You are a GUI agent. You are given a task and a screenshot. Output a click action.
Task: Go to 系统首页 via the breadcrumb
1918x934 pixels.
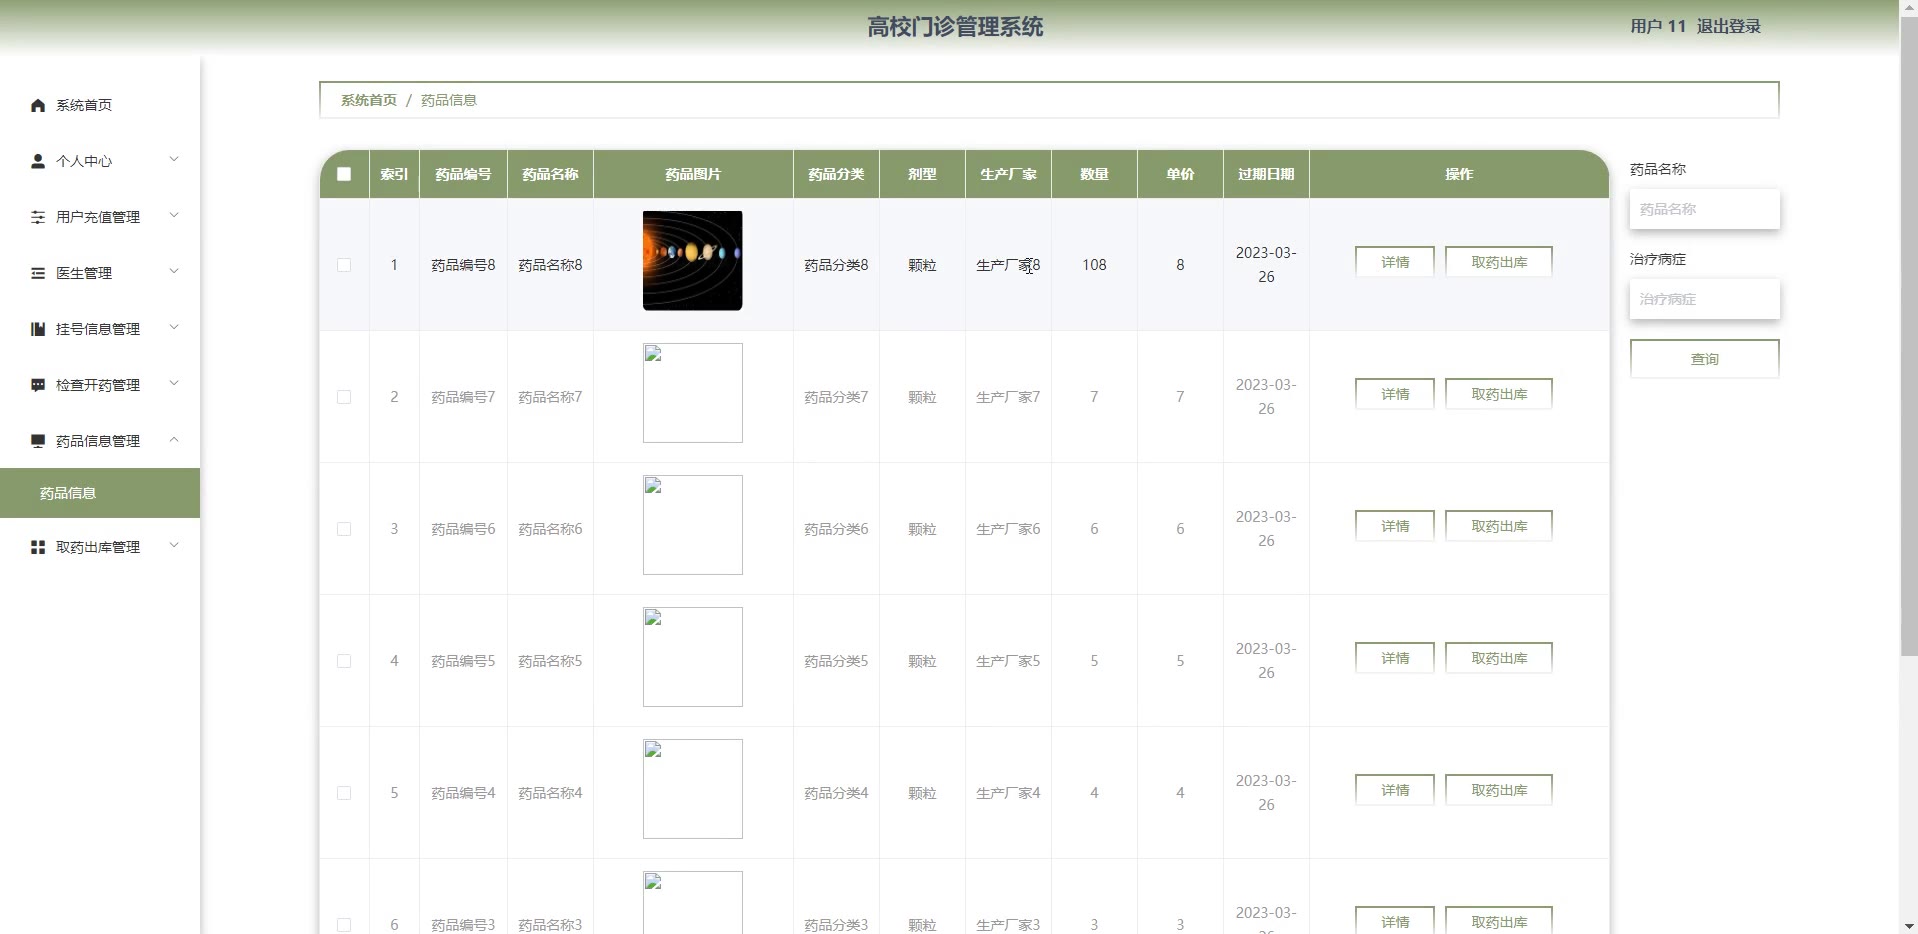coord(369,100)
